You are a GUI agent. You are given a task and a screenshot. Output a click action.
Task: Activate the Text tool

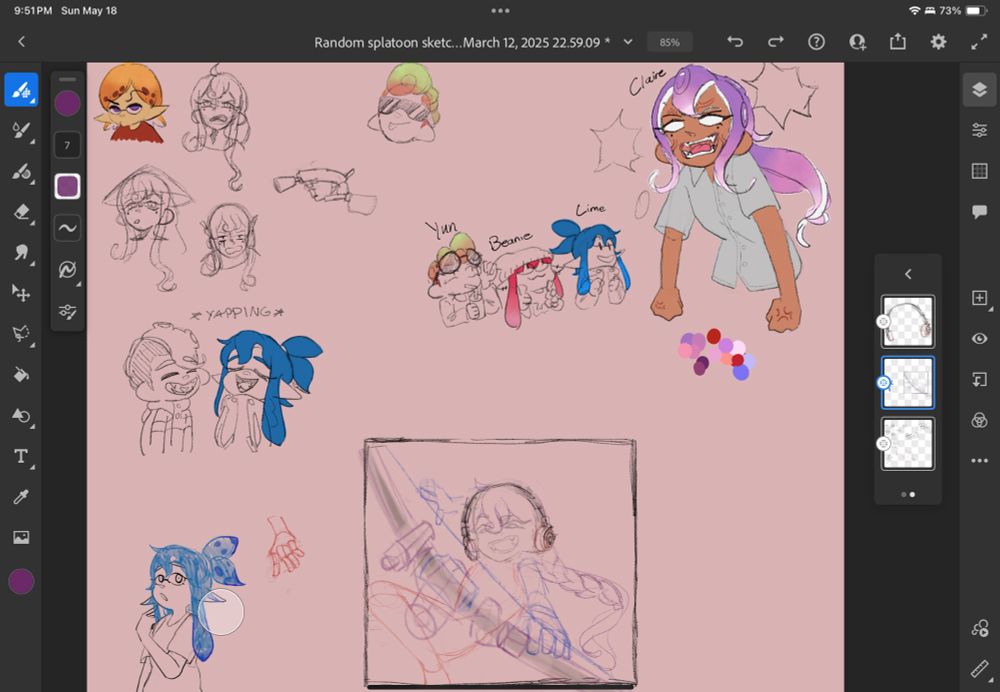(x=21, y=456)
